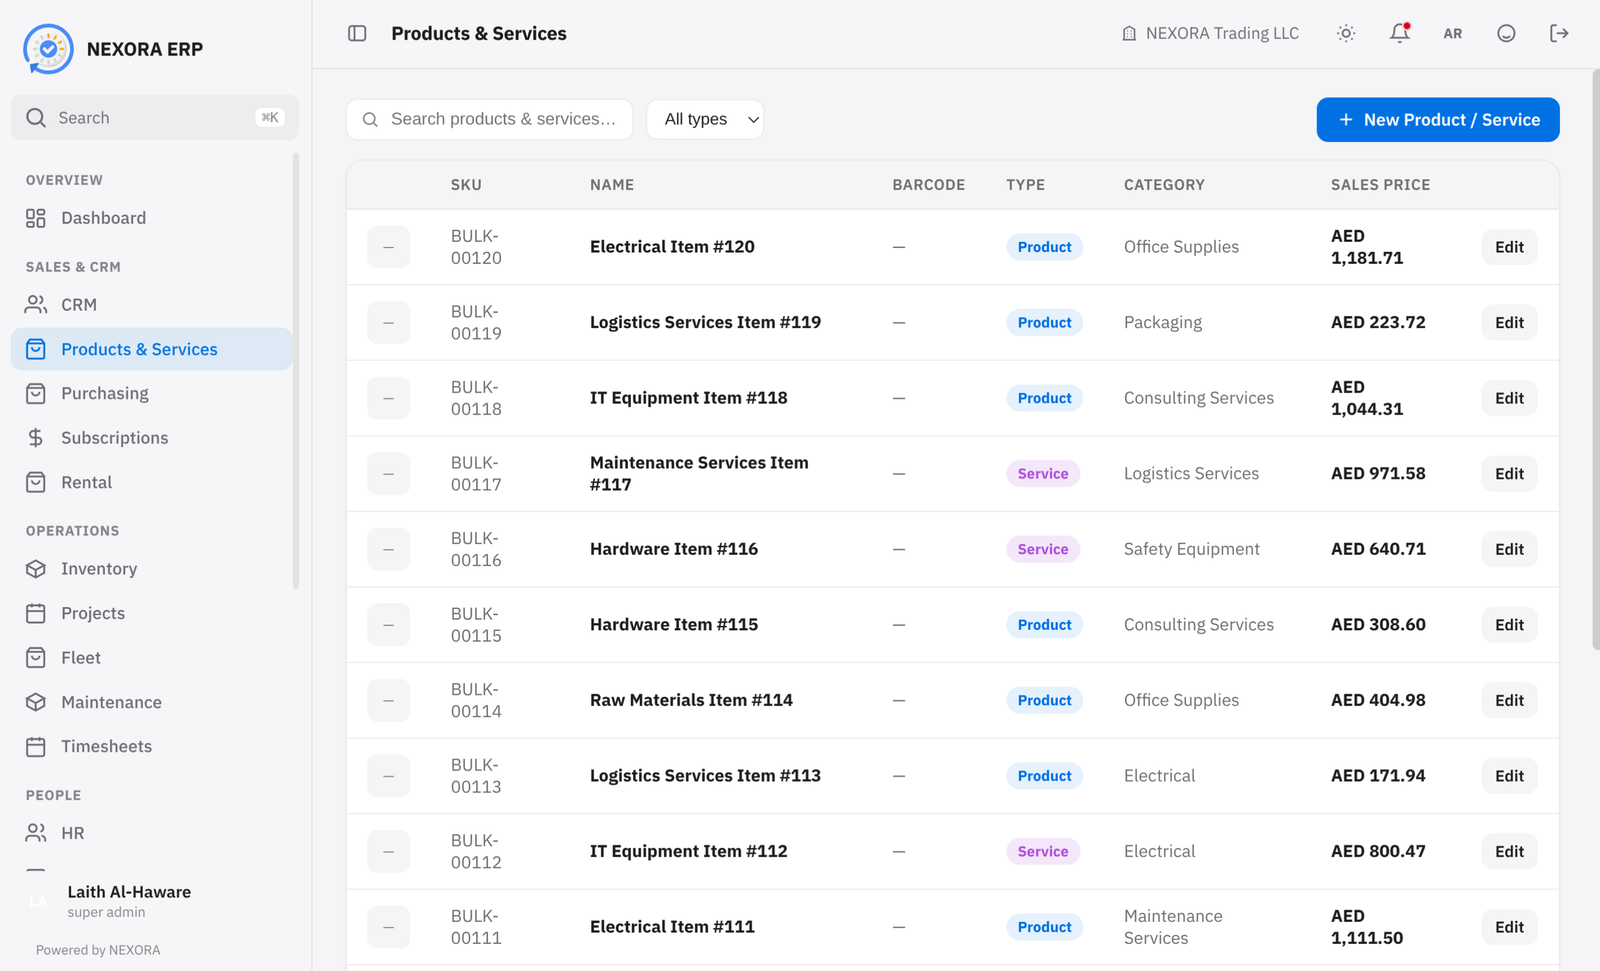The height and width of the screenshot is (971, 1600).
Task: Click thumbnail placeholder for BULK-00116
Action: 388,549
